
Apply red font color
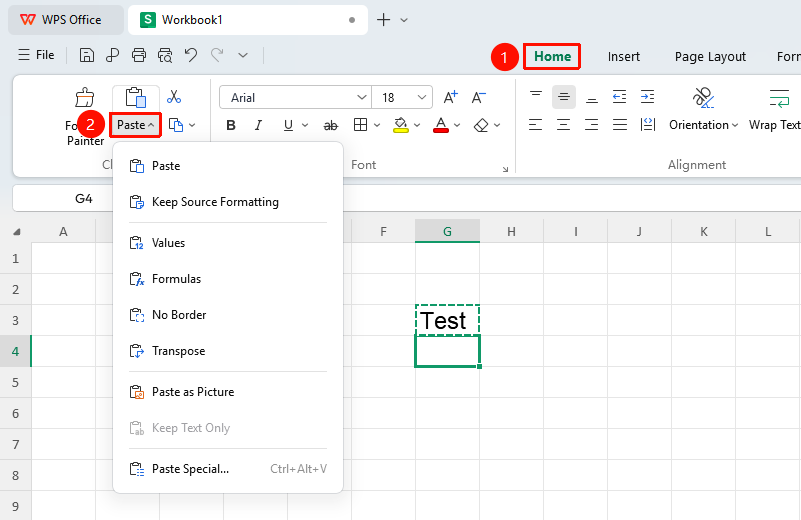pyautogui.click(x=441, y=125)
